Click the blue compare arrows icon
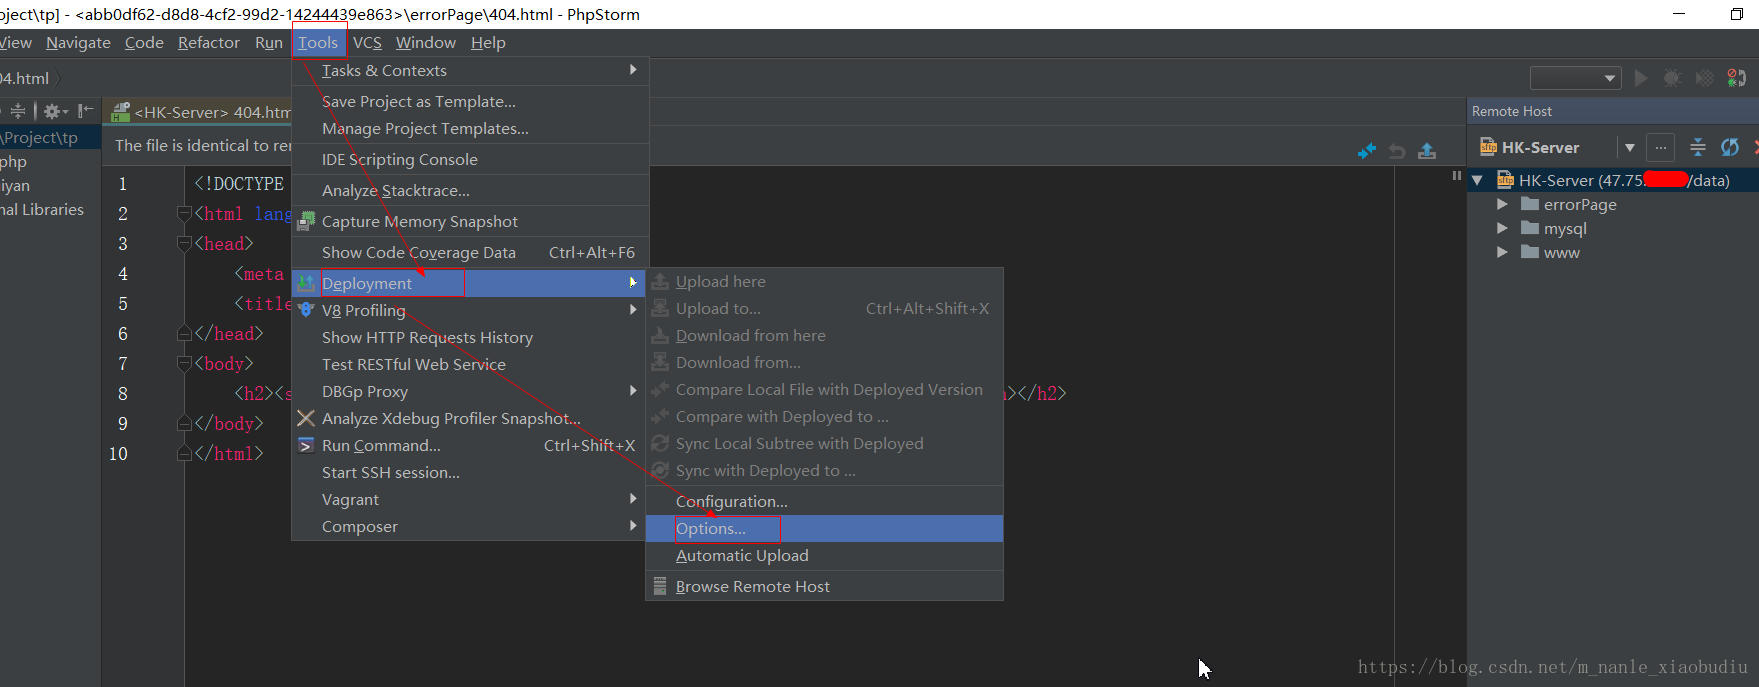Image resolution: width=1759 pixels, height=687 pixels. 1367,151
